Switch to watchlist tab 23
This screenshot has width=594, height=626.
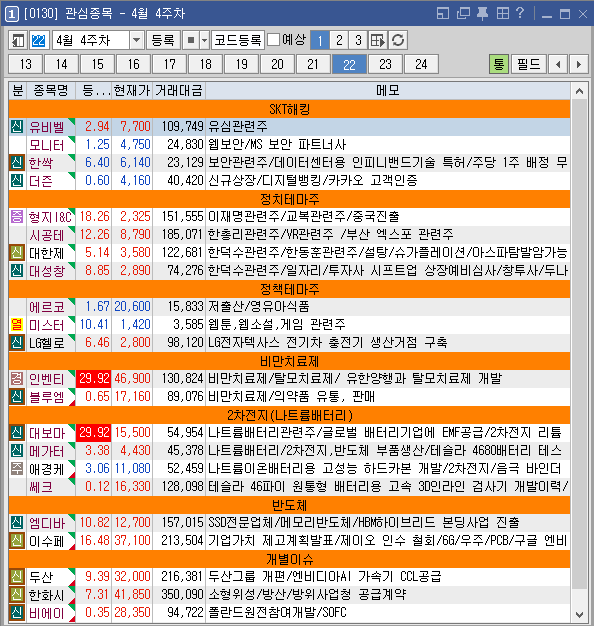pos(385,64)
